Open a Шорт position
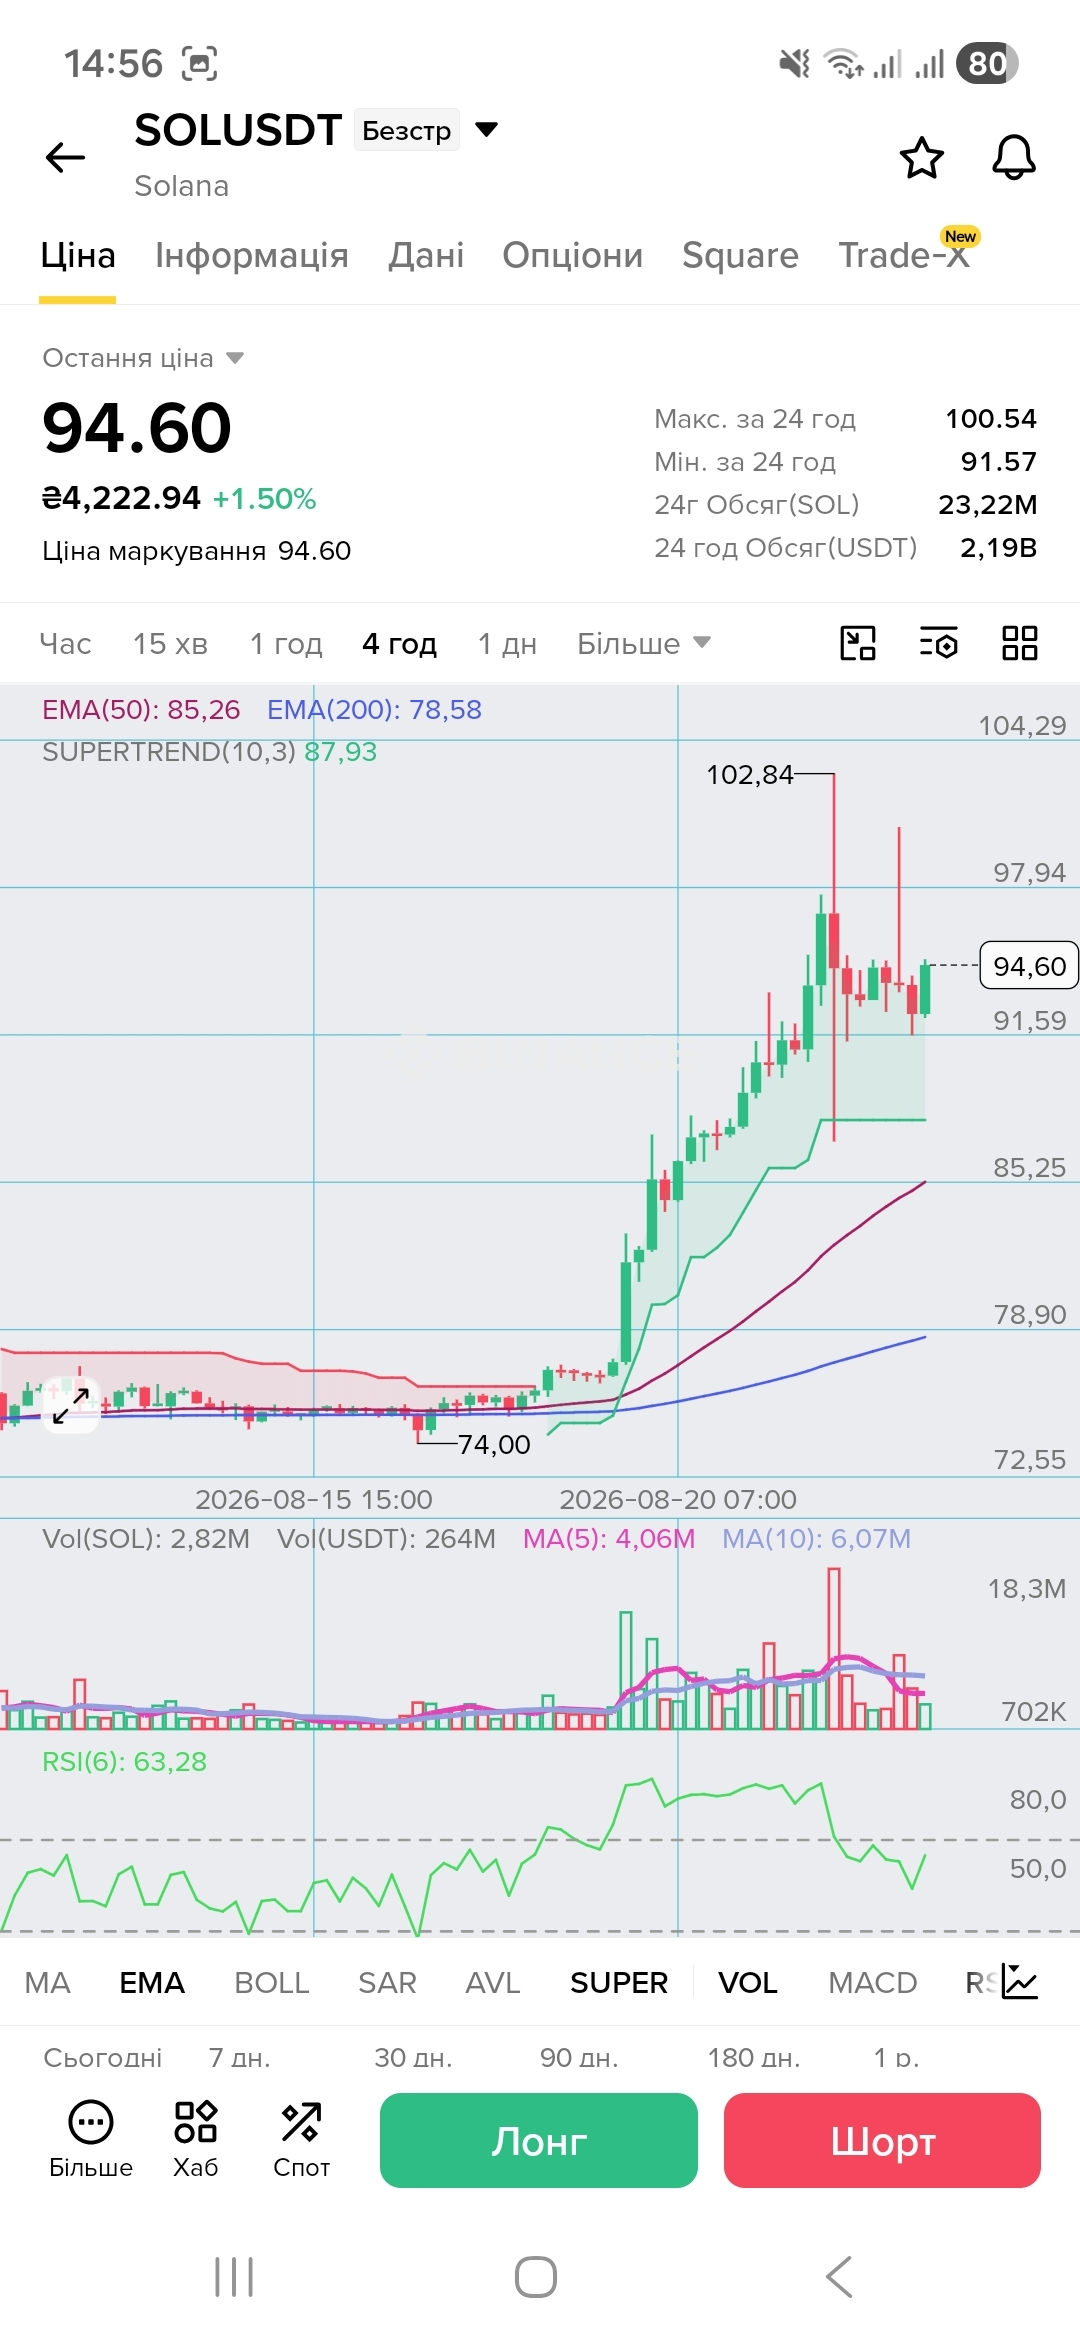This screenshot has width=1080, height=2340. 883,2140
